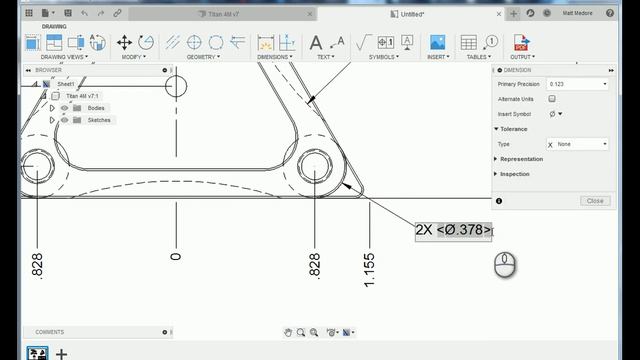Open the File menu icon
This screenshot has width=640, height=360.
48,13
